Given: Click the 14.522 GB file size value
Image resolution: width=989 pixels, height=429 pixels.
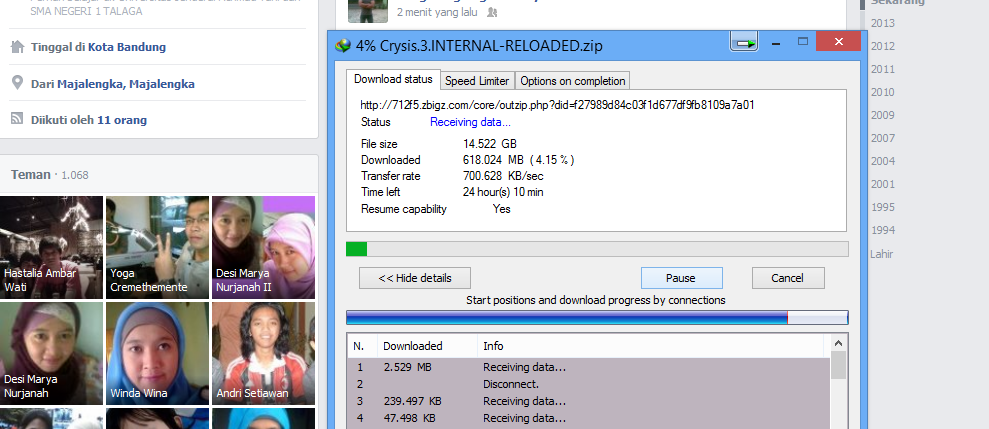Looking at the screenshot, I should 489,144.
